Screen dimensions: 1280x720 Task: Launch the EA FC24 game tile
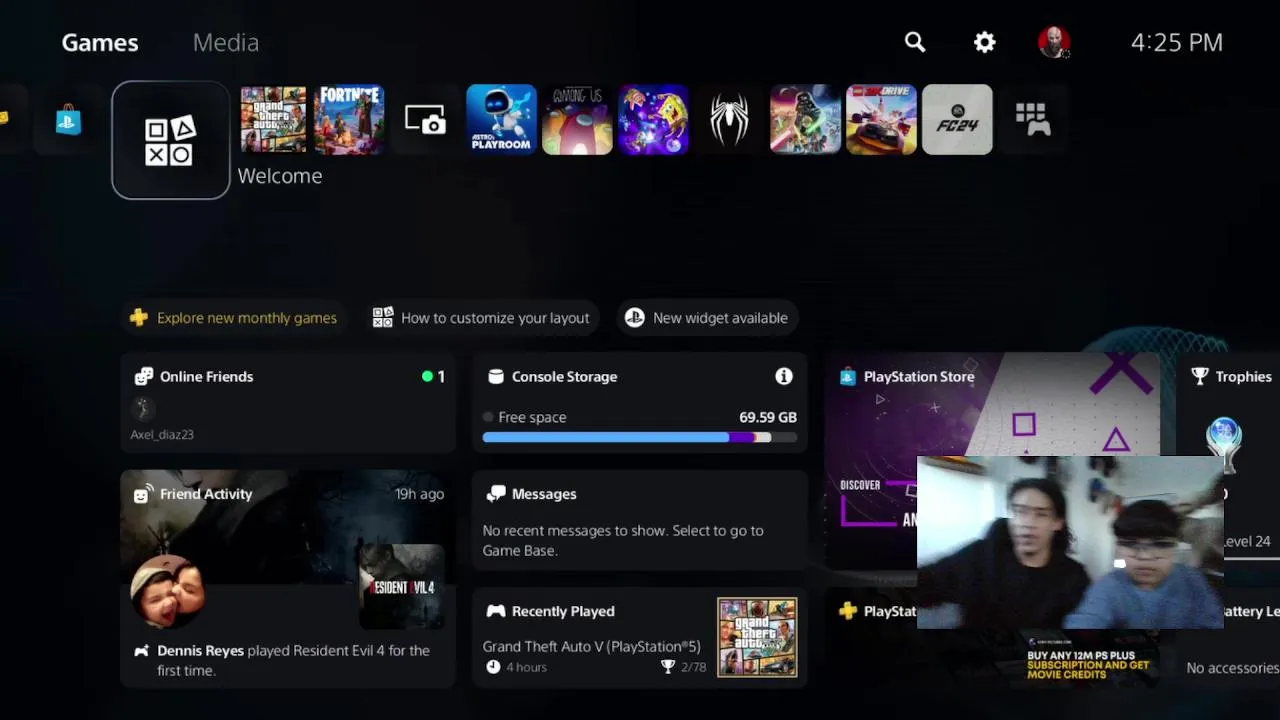pos(957,120)
